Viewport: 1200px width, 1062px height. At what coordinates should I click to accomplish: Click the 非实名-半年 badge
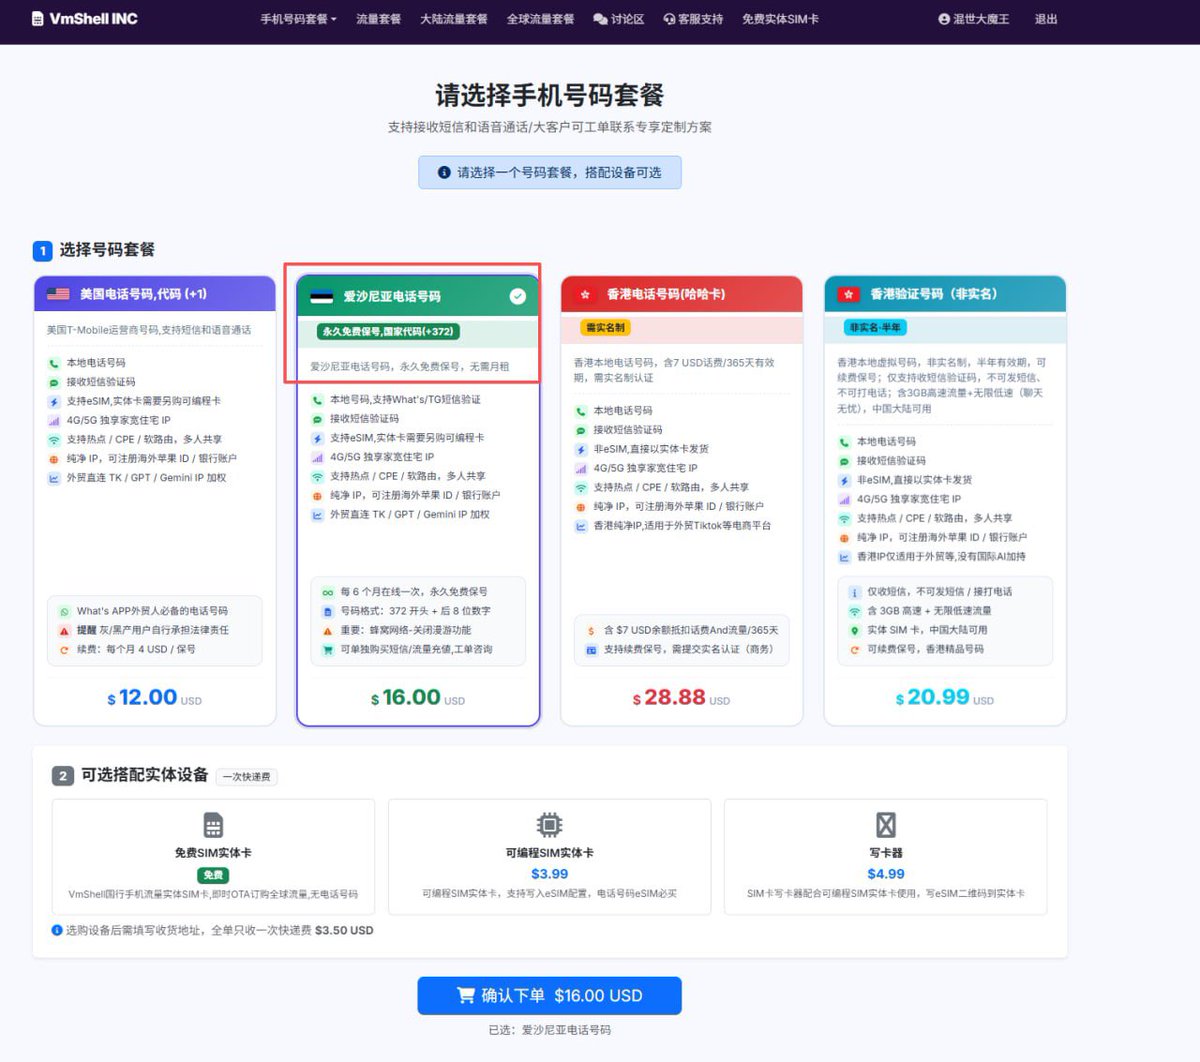pyautogui.click(x=875, y=328)
